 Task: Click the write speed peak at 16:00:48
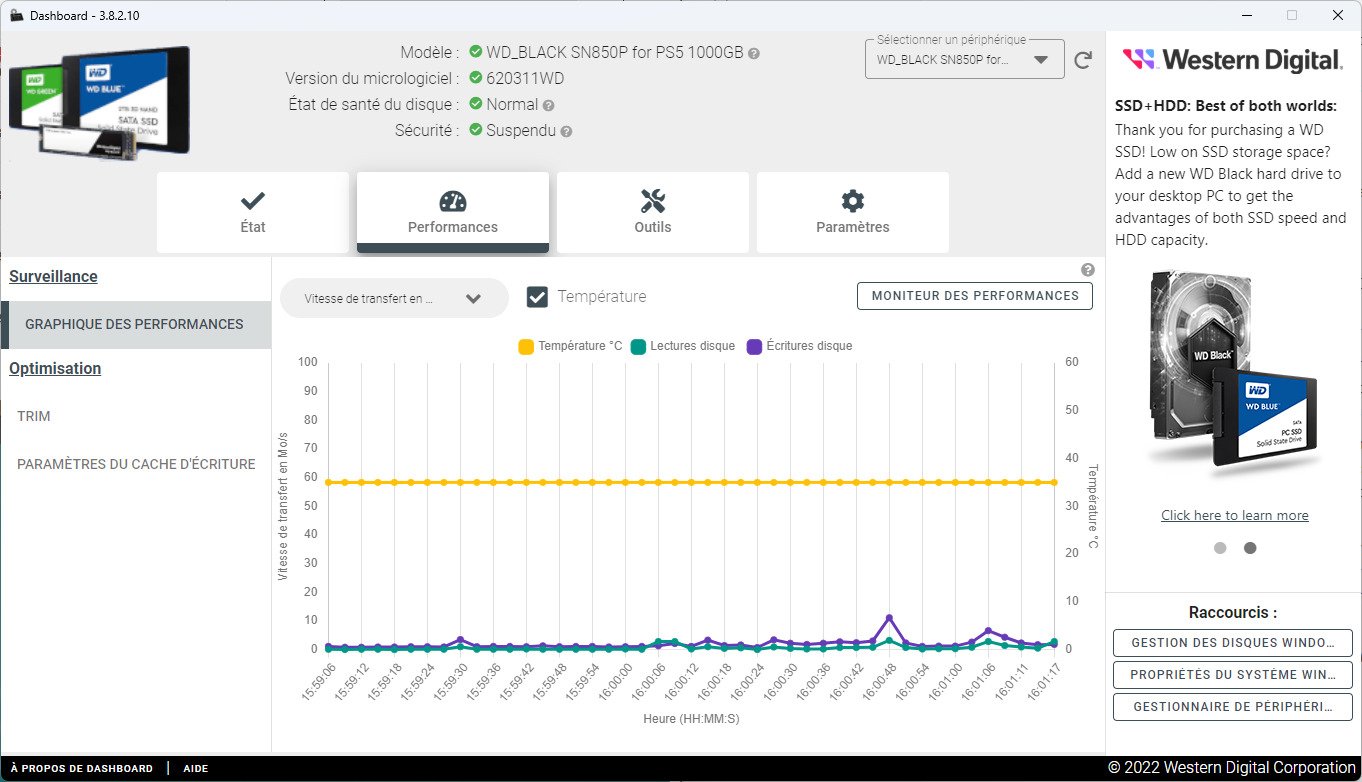point(889,618)
